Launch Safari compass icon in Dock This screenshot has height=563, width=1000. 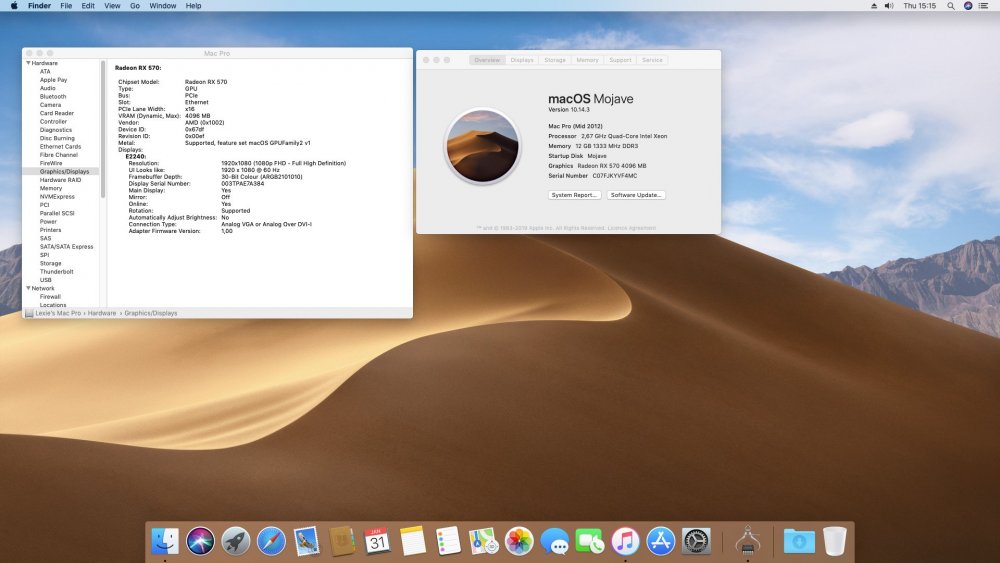coord(271,541)
